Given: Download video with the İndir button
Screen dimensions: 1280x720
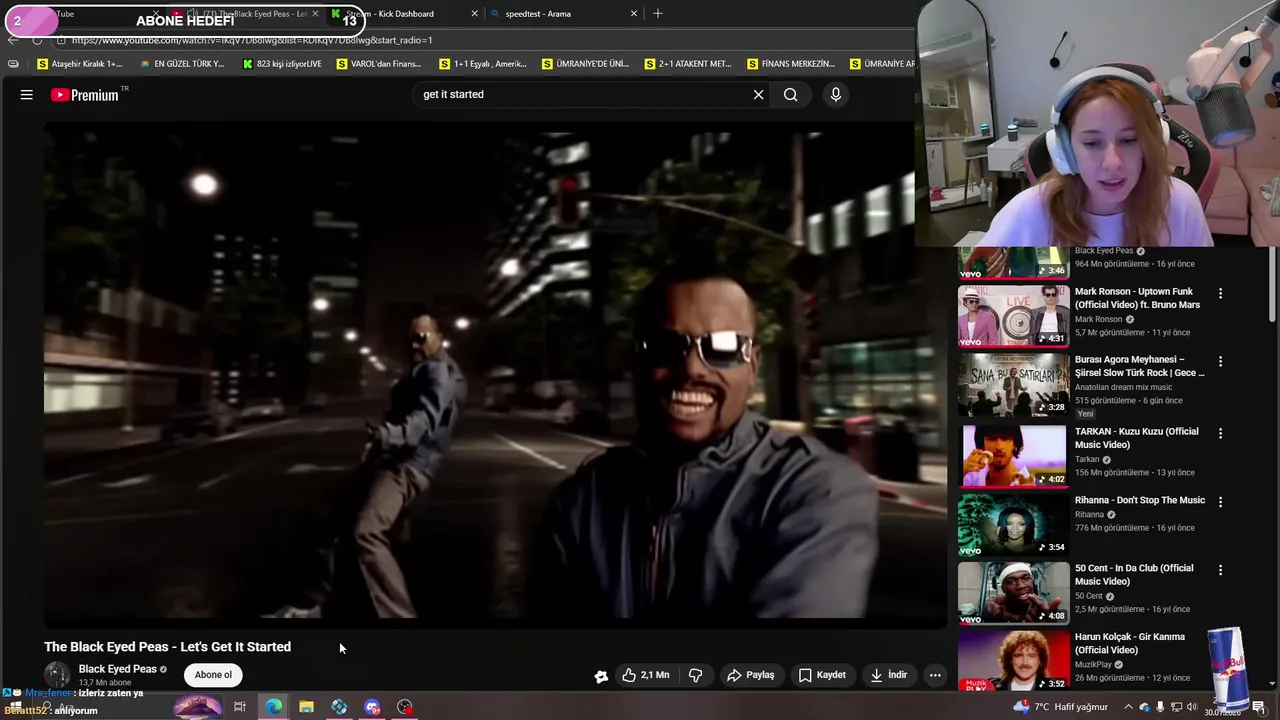Looking at the screenshot, I should coord(888,675).
